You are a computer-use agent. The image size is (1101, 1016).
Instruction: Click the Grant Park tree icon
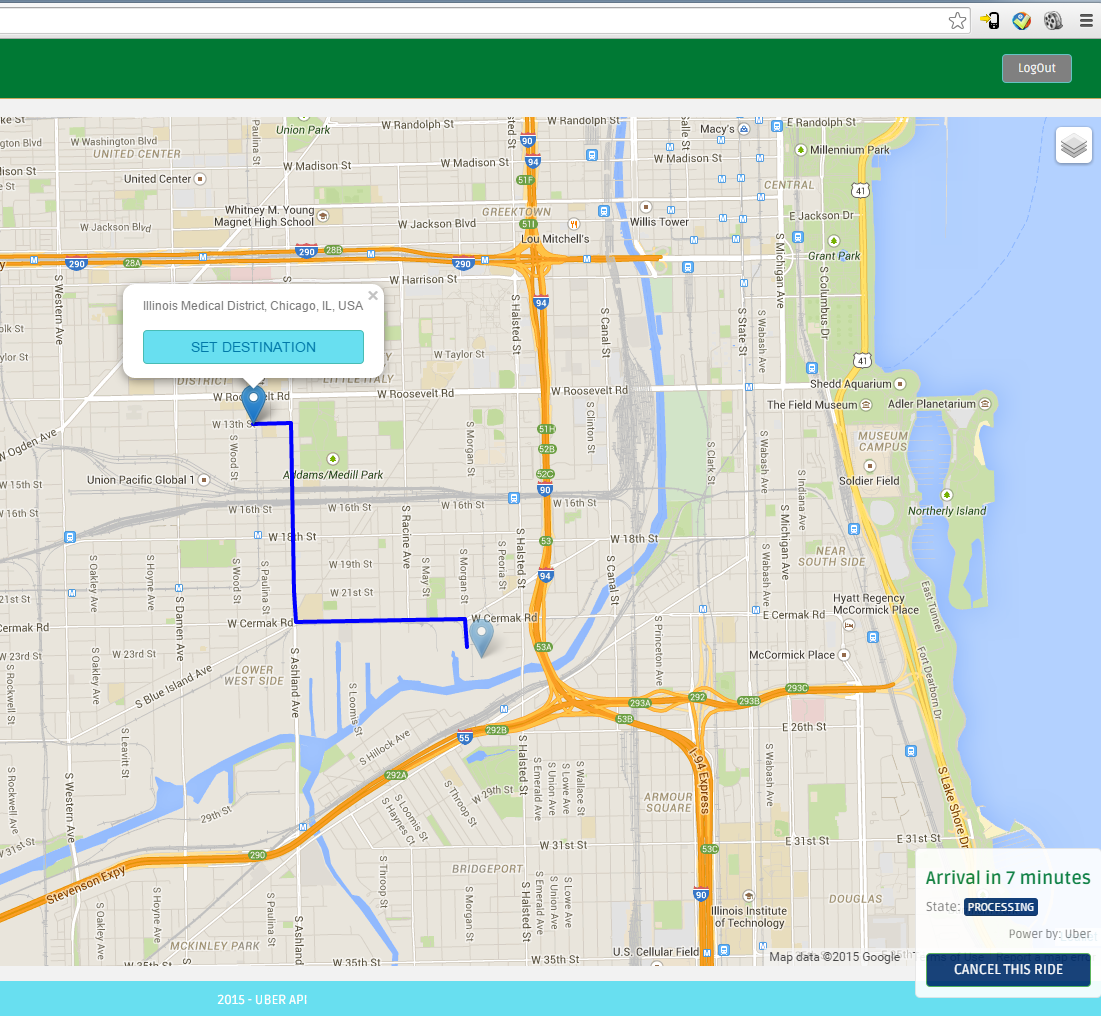tap(833, 241)
